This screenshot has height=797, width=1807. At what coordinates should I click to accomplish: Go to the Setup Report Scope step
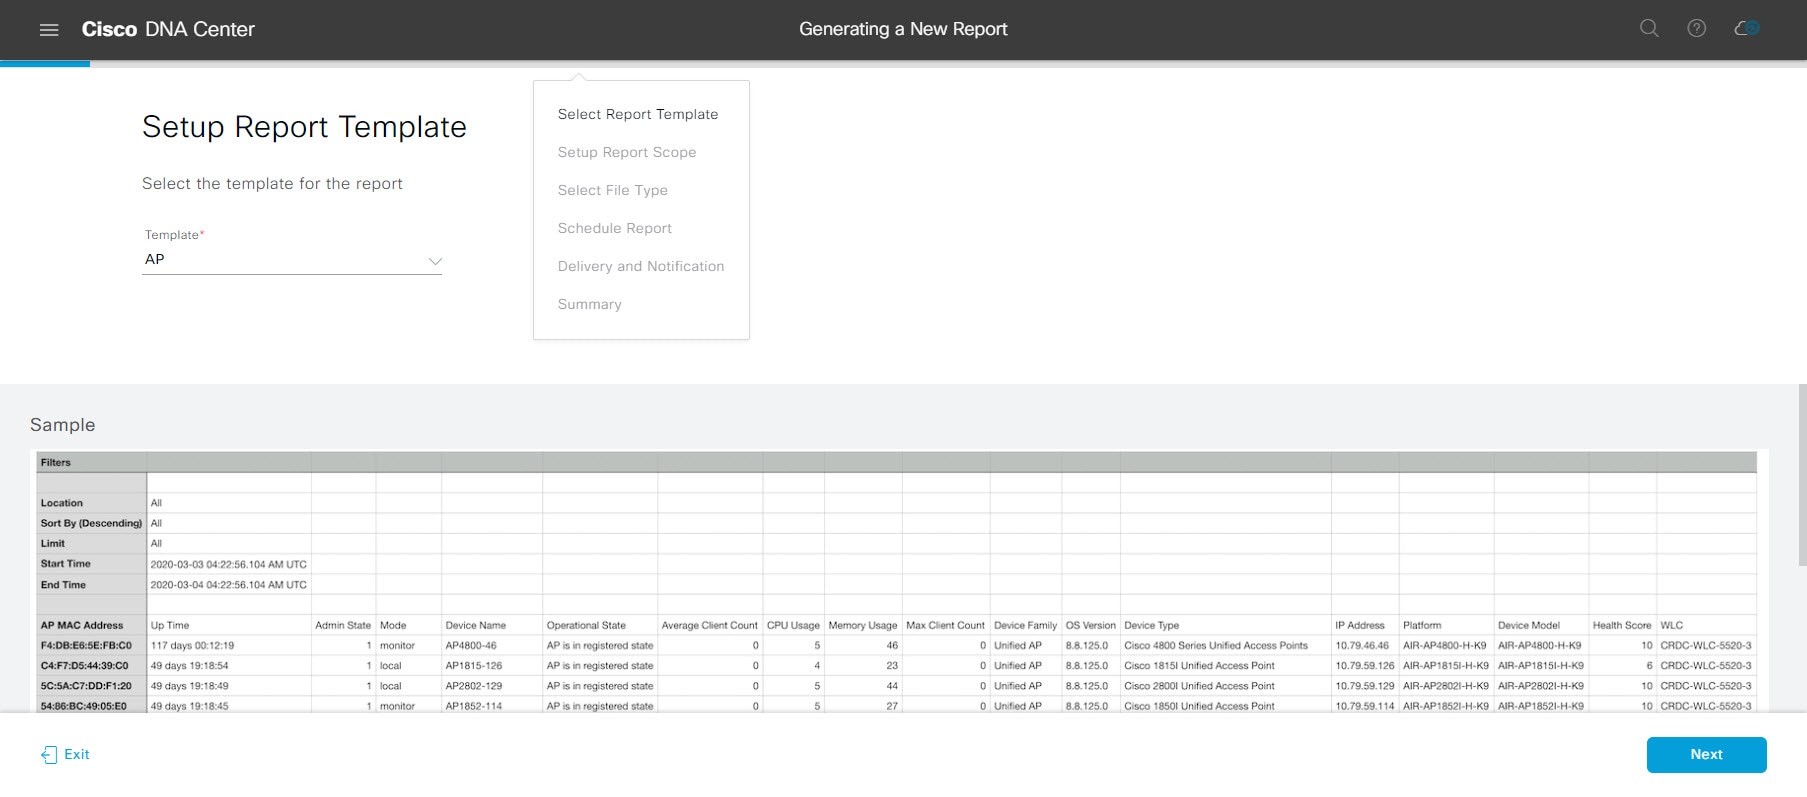point(627,152)
